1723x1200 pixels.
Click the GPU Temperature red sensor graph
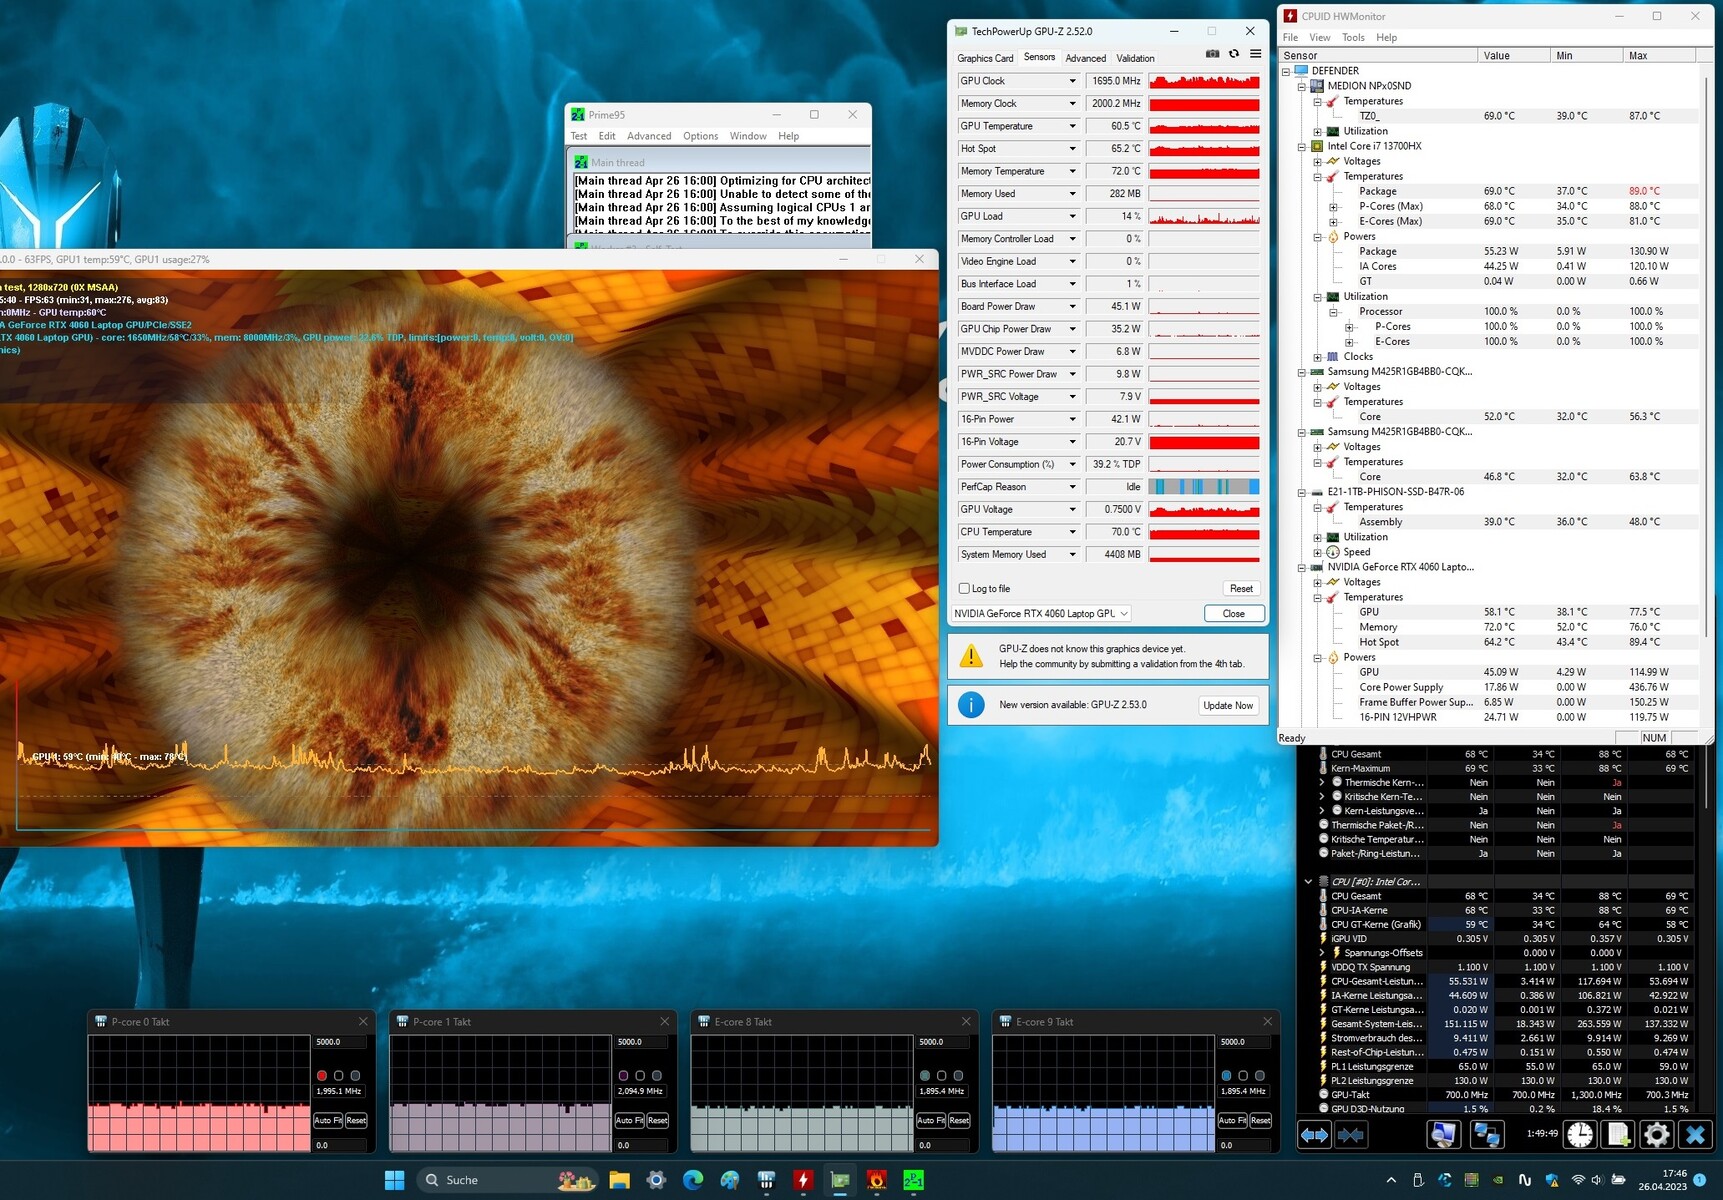click(1204, 126)
